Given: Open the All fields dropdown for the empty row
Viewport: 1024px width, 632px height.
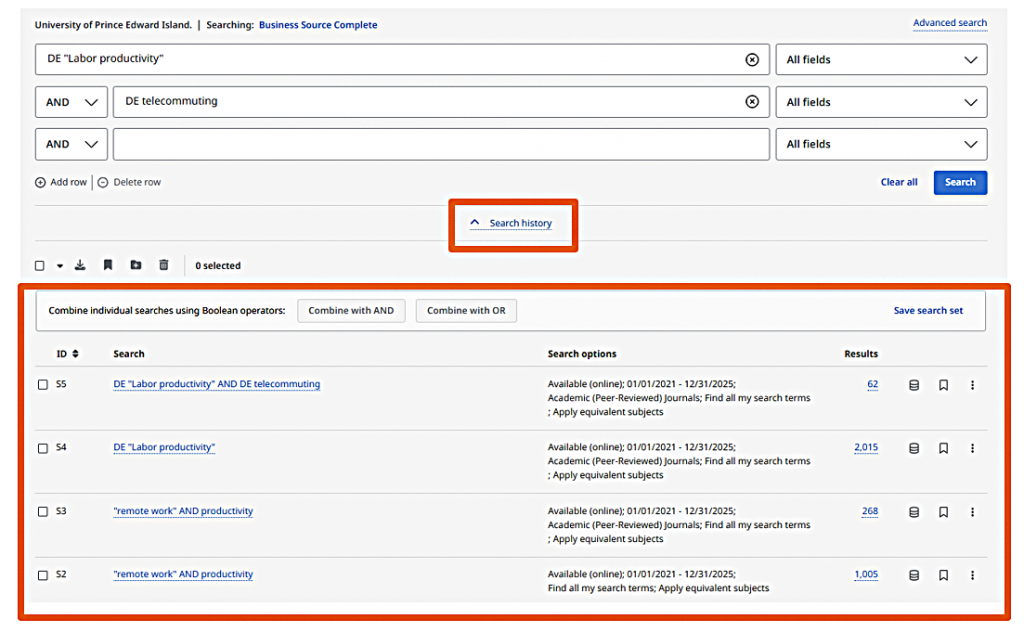Looking at the screenshot, I should [881, 144].
